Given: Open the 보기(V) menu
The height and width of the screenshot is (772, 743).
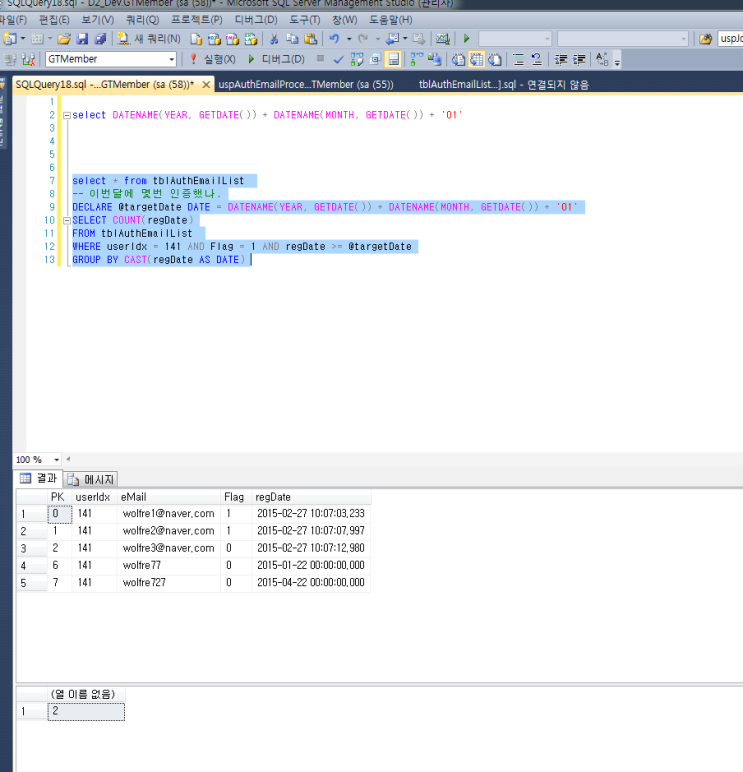Looking at the screenshot, I should coord(97,20).
